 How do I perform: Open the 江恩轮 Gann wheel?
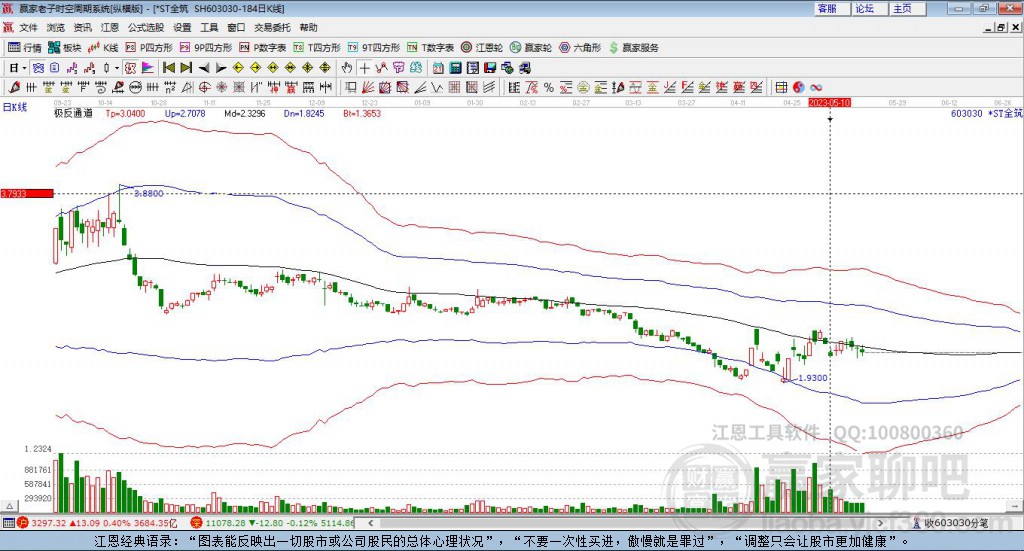(482, 48)
